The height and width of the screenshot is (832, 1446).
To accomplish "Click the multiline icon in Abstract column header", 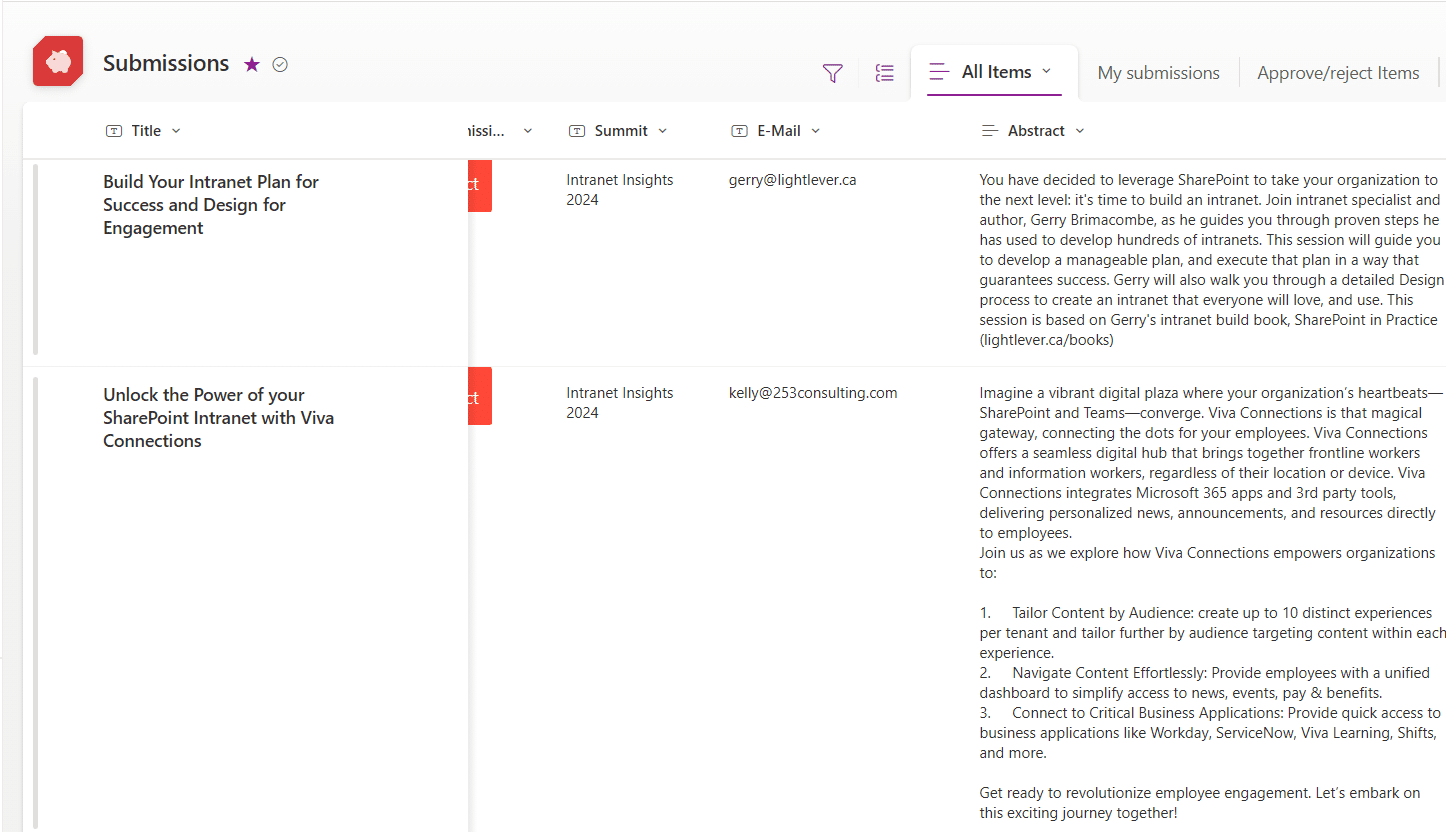I will coord(990,131).
